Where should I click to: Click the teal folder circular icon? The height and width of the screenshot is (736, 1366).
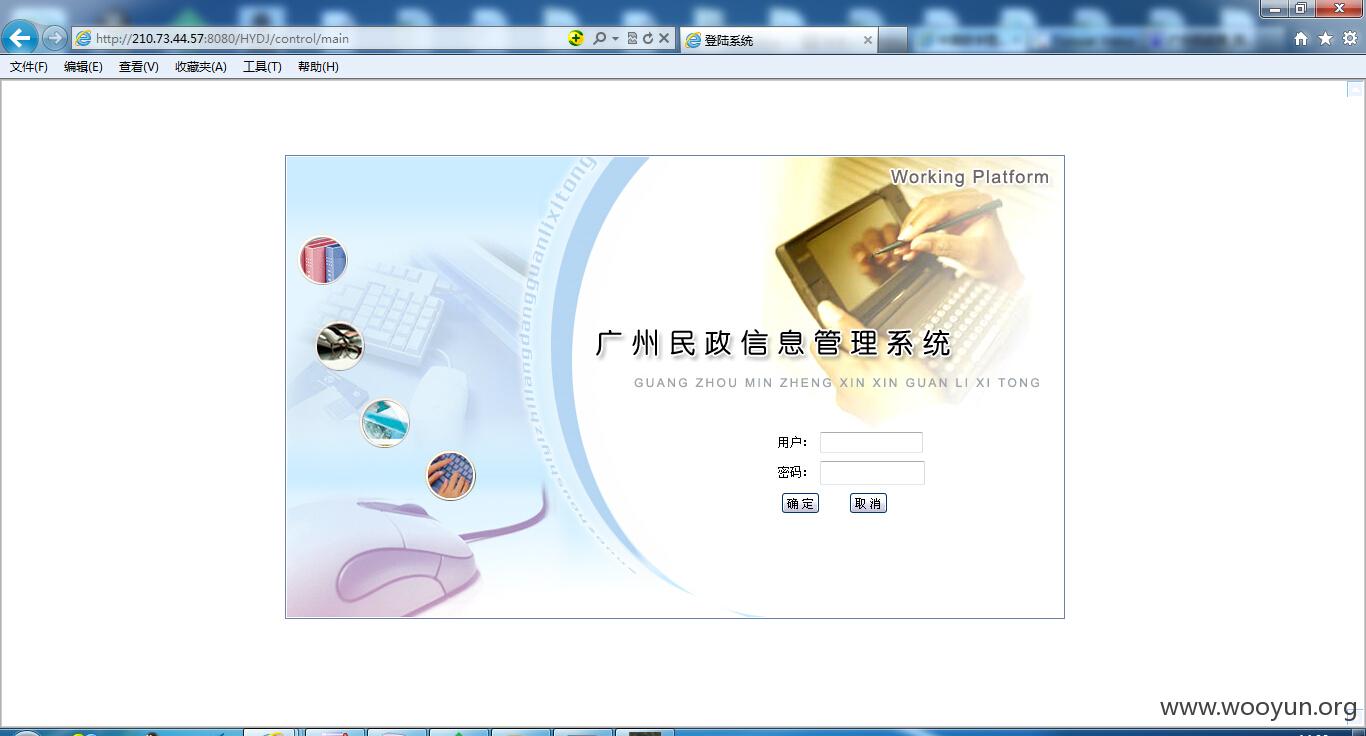point(385,423)
